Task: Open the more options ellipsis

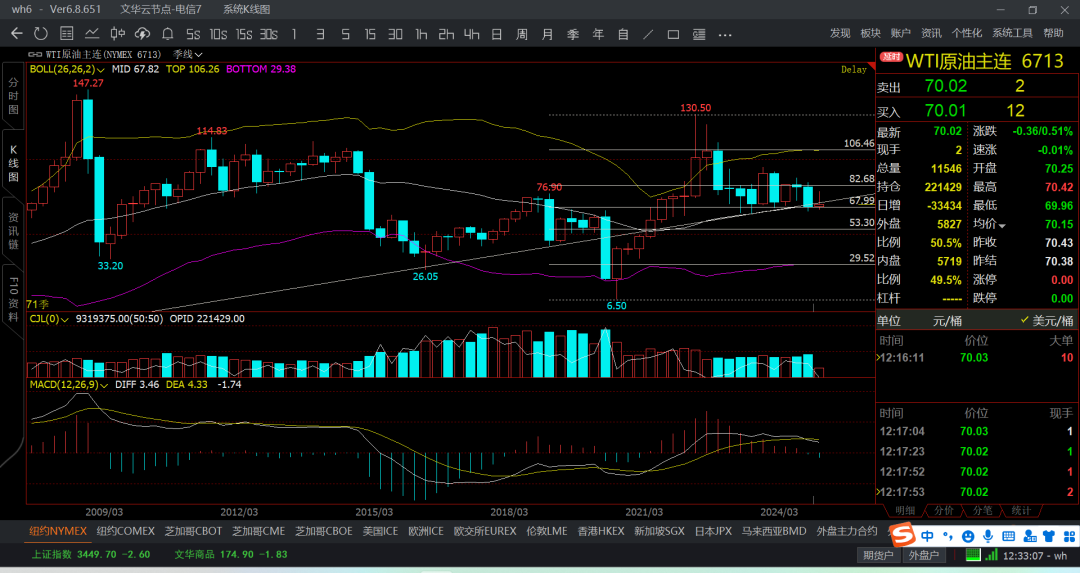Action: (x=725, y=34)
